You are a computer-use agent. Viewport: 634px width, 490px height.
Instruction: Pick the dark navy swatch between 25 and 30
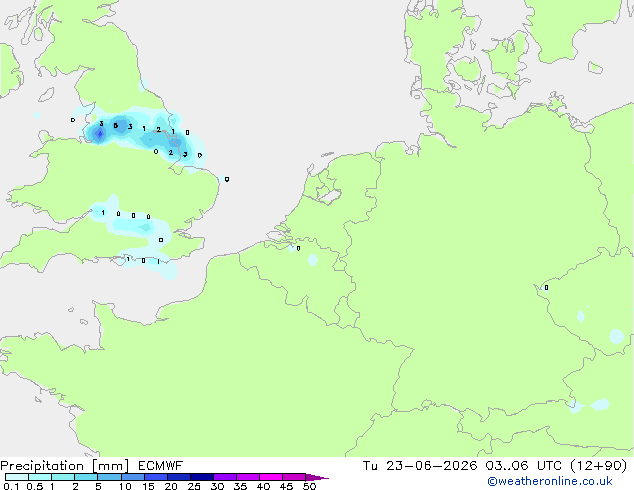pos(201,477)
